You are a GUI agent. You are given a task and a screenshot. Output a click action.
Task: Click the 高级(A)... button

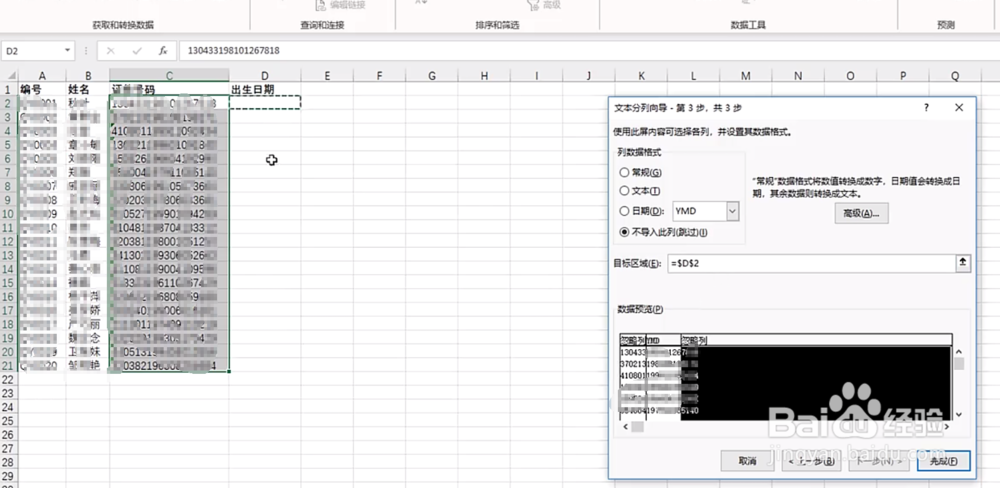[x=861, y=214]
